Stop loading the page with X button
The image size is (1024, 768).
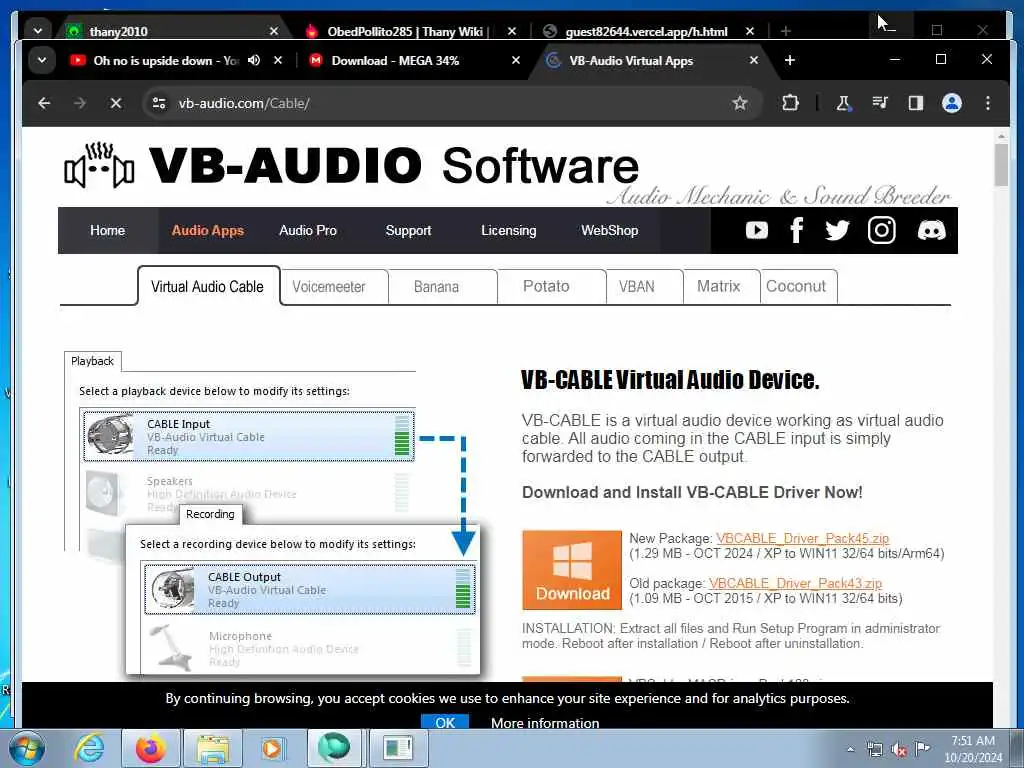[116, 103]
